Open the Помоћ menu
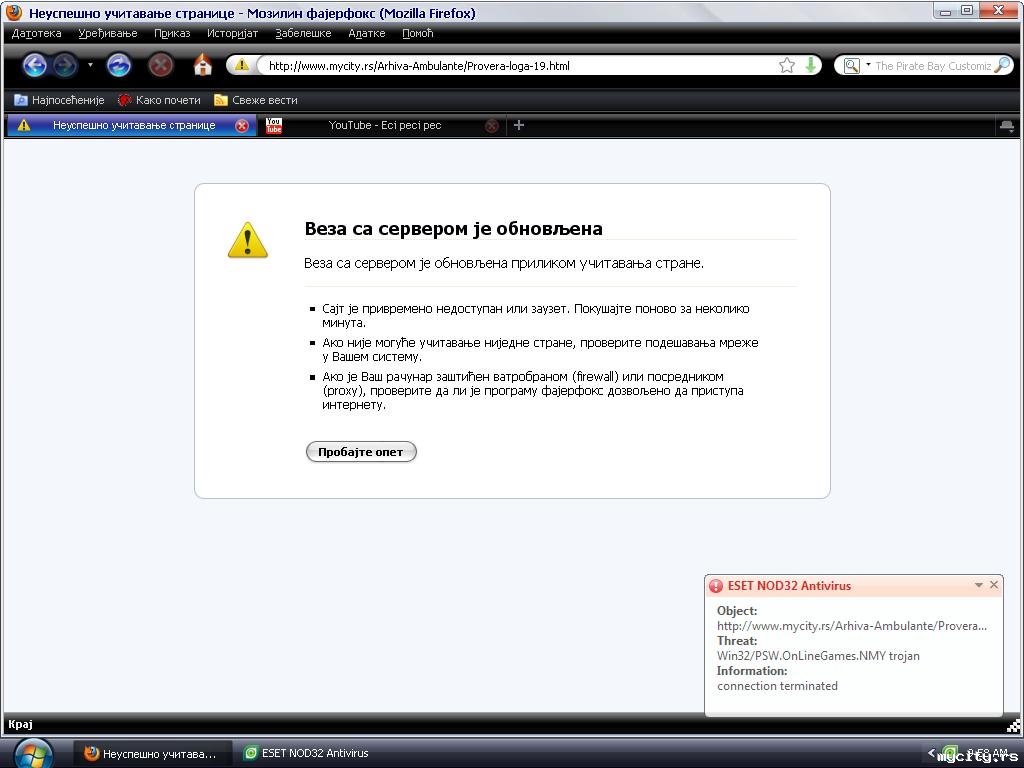The image size is (1024, 768). pos(417,33)
